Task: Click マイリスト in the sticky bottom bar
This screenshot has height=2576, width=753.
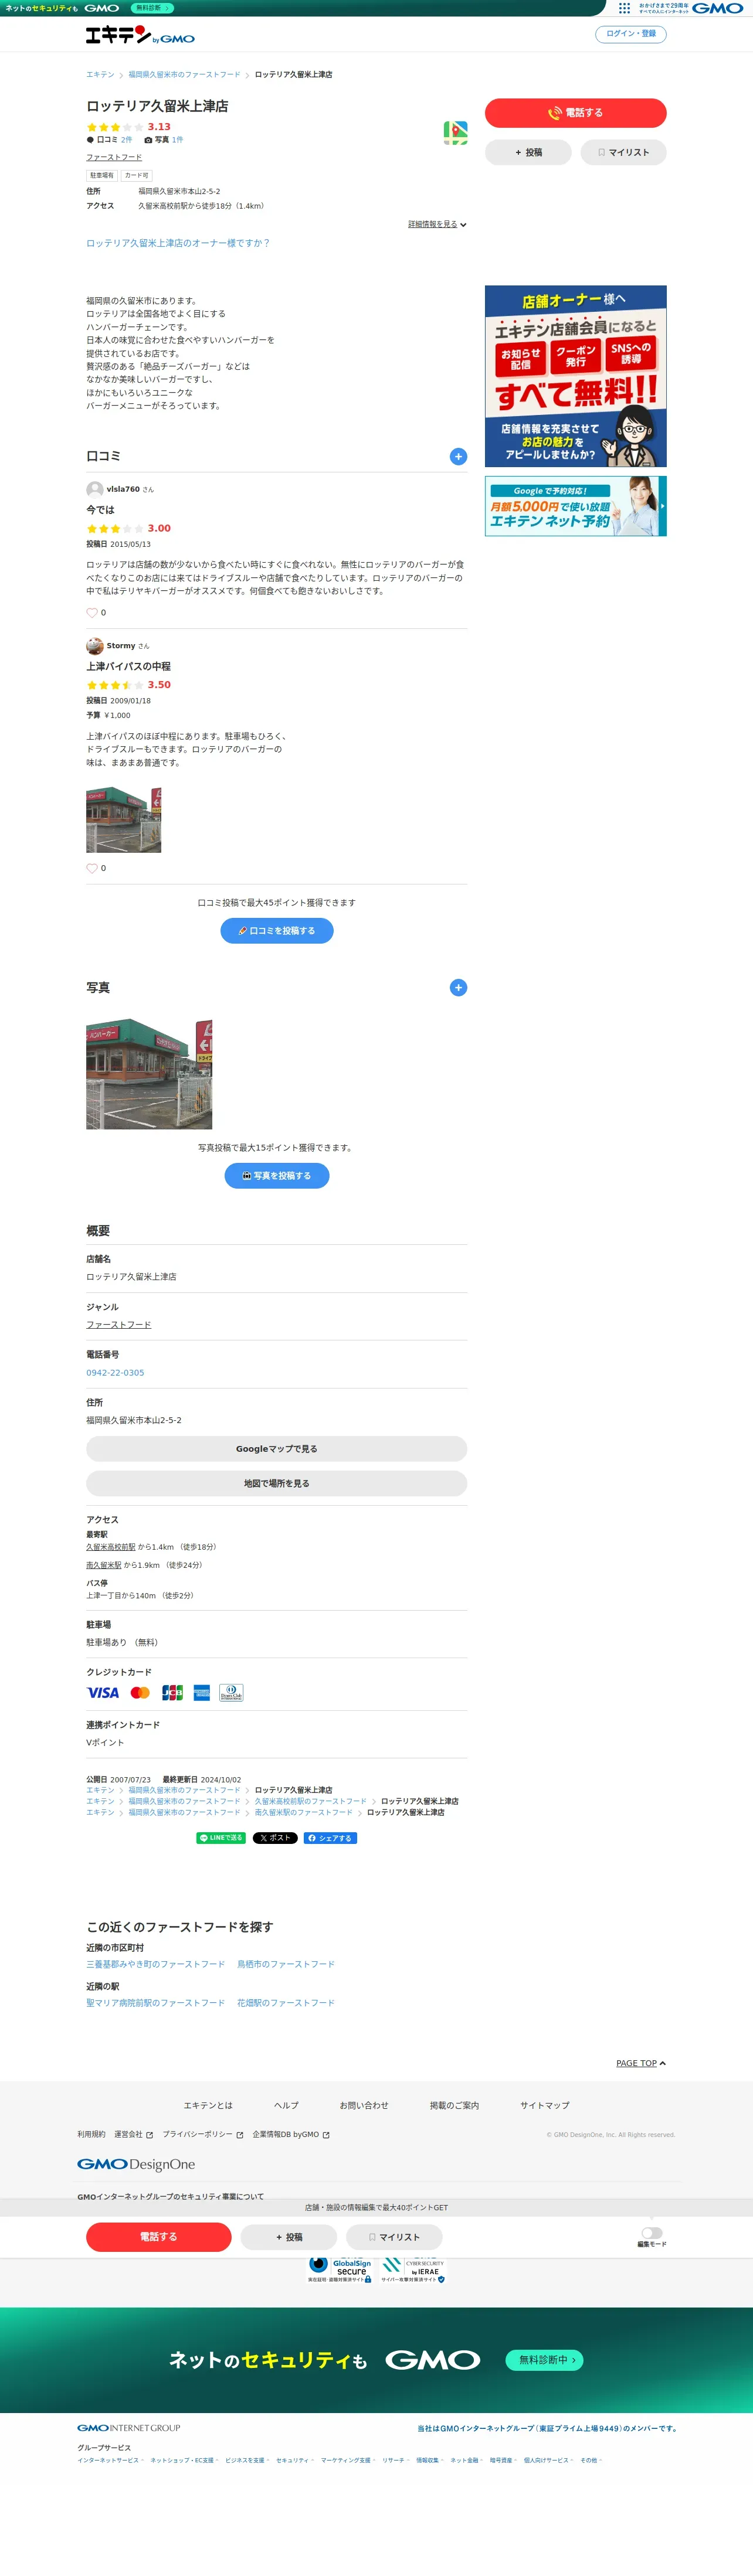Action: (394, 2237)
